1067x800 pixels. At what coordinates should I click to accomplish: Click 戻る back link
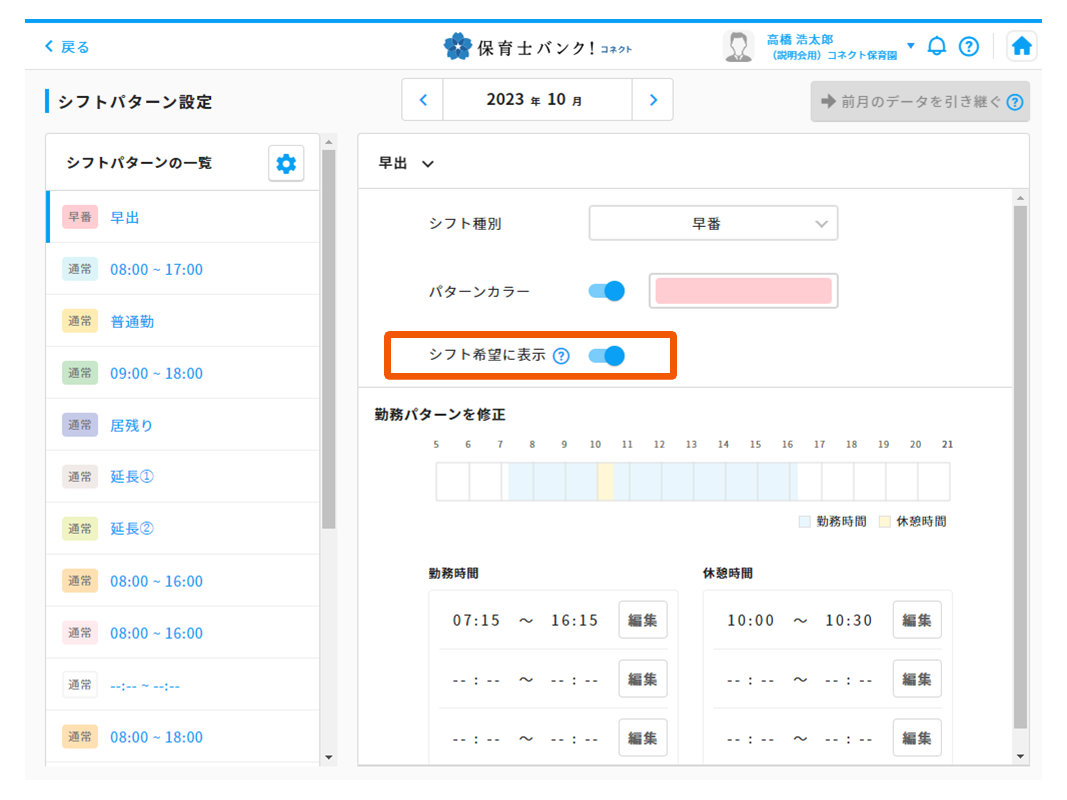(67, 47)
